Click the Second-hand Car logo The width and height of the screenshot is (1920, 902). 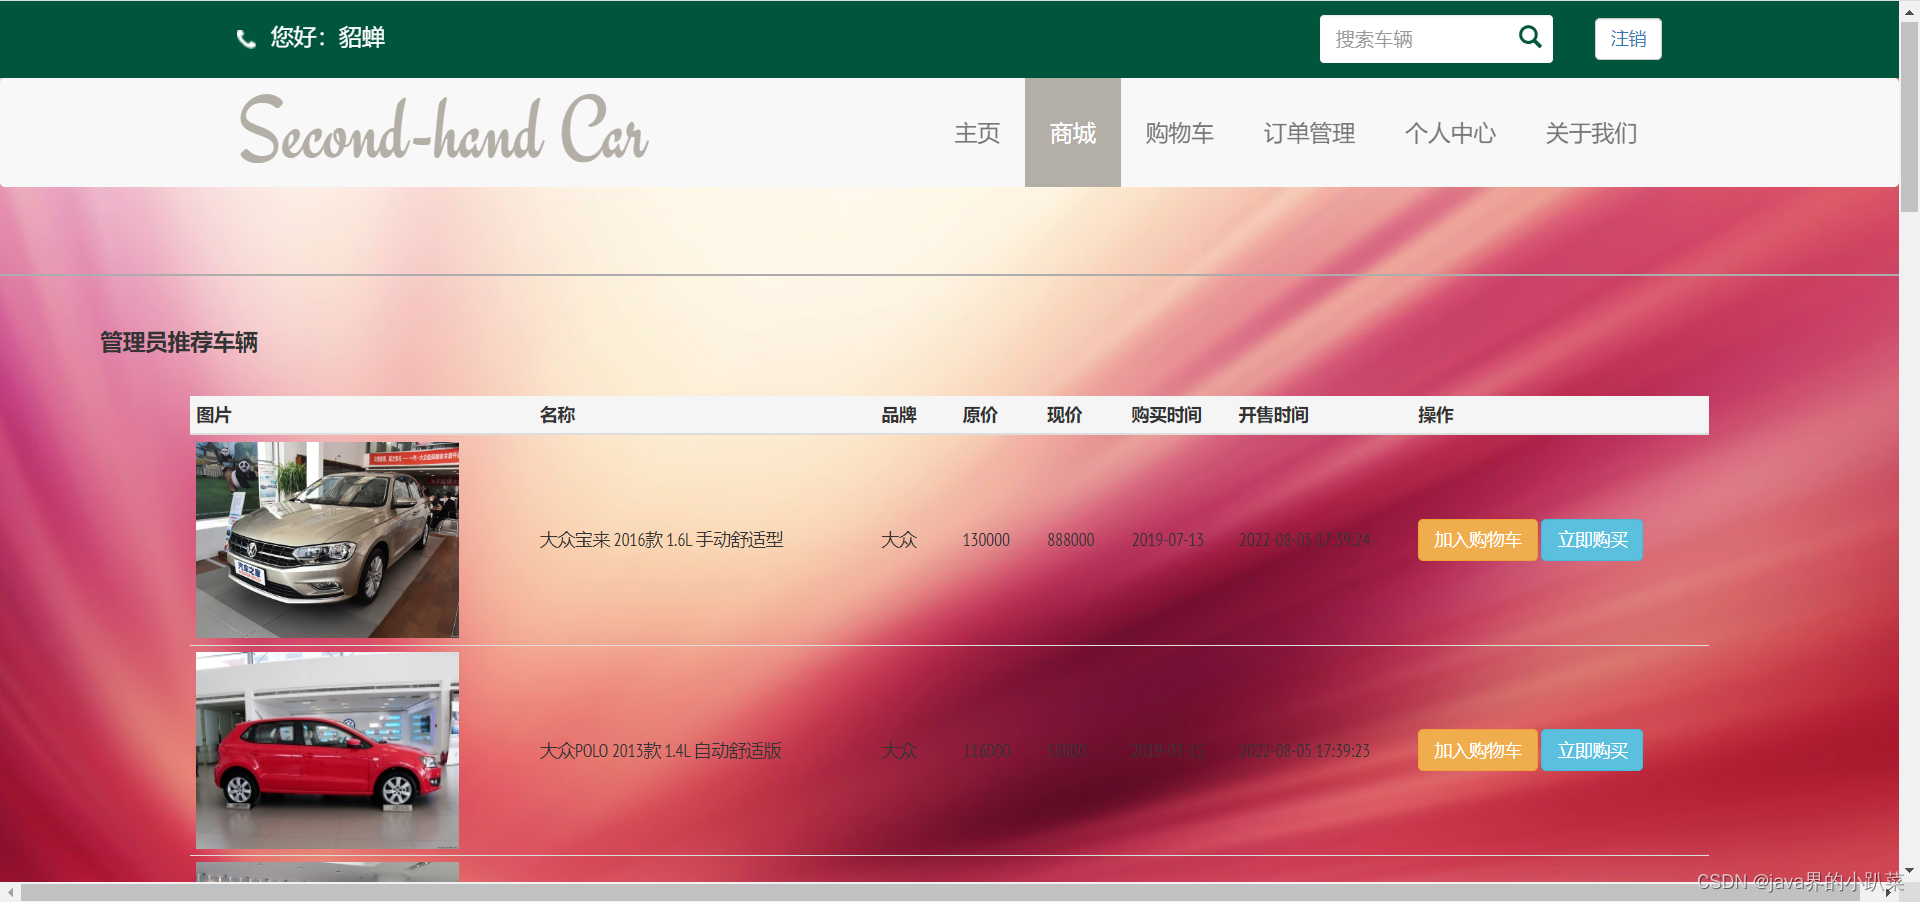(444, 130)
